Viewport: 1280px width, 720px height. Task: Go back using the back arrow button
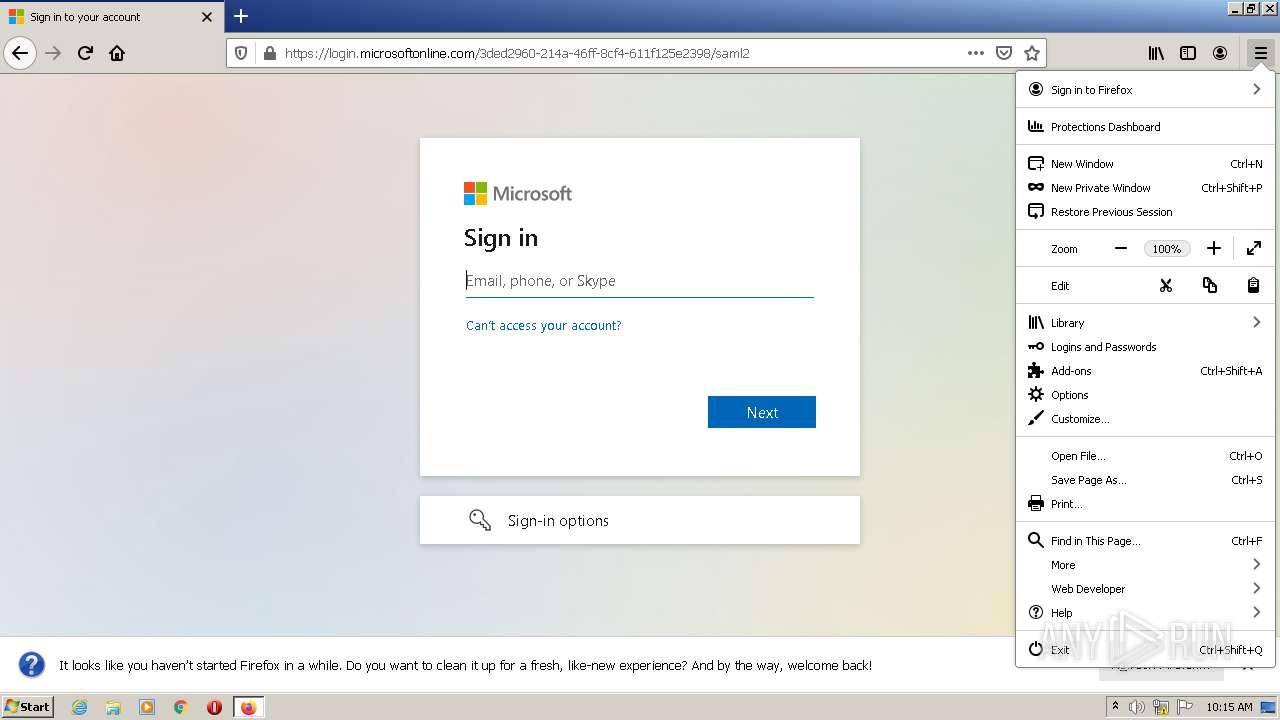[x=20, y=53]
